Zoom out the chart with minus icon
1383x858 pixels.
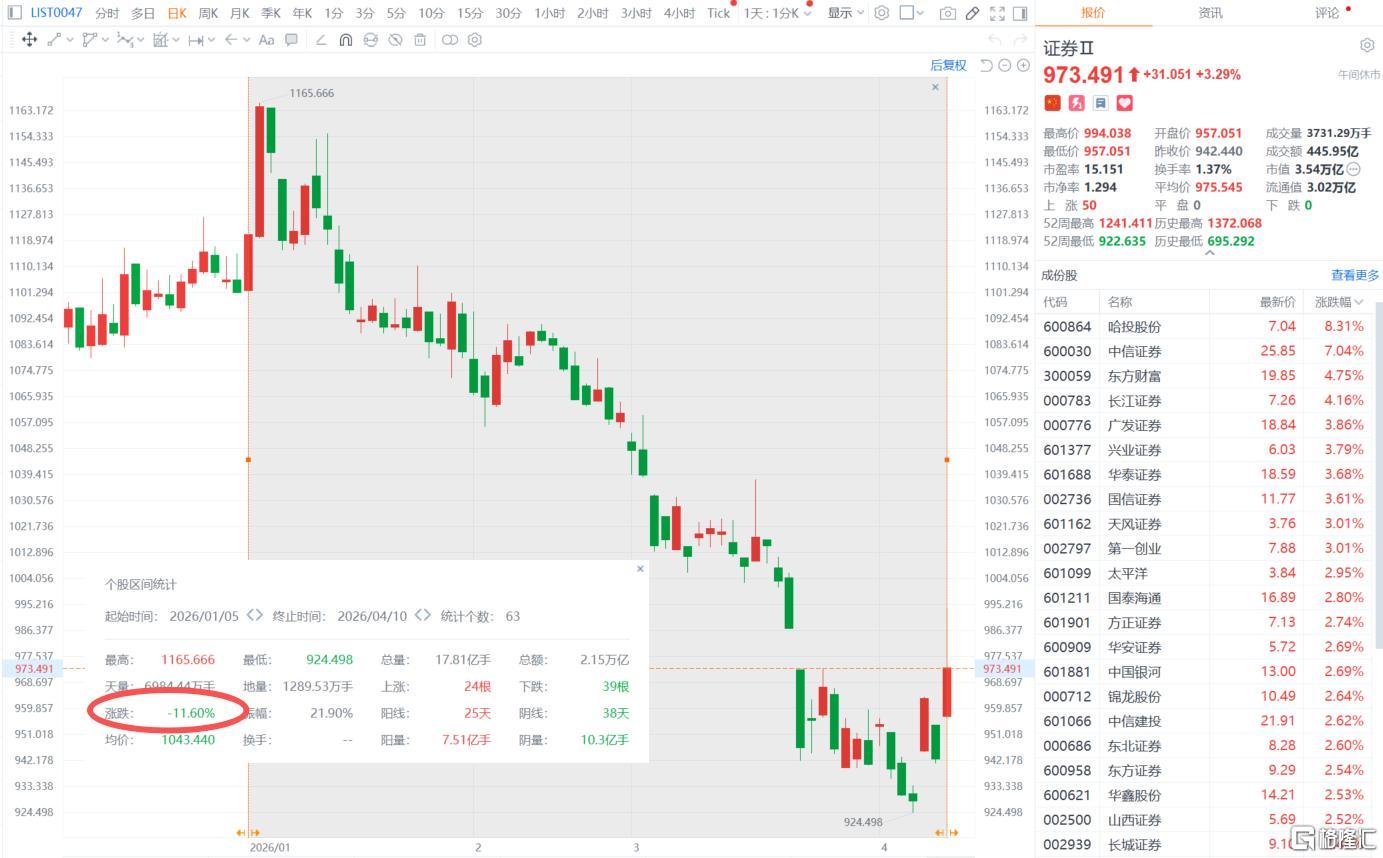pos(1005,65)
